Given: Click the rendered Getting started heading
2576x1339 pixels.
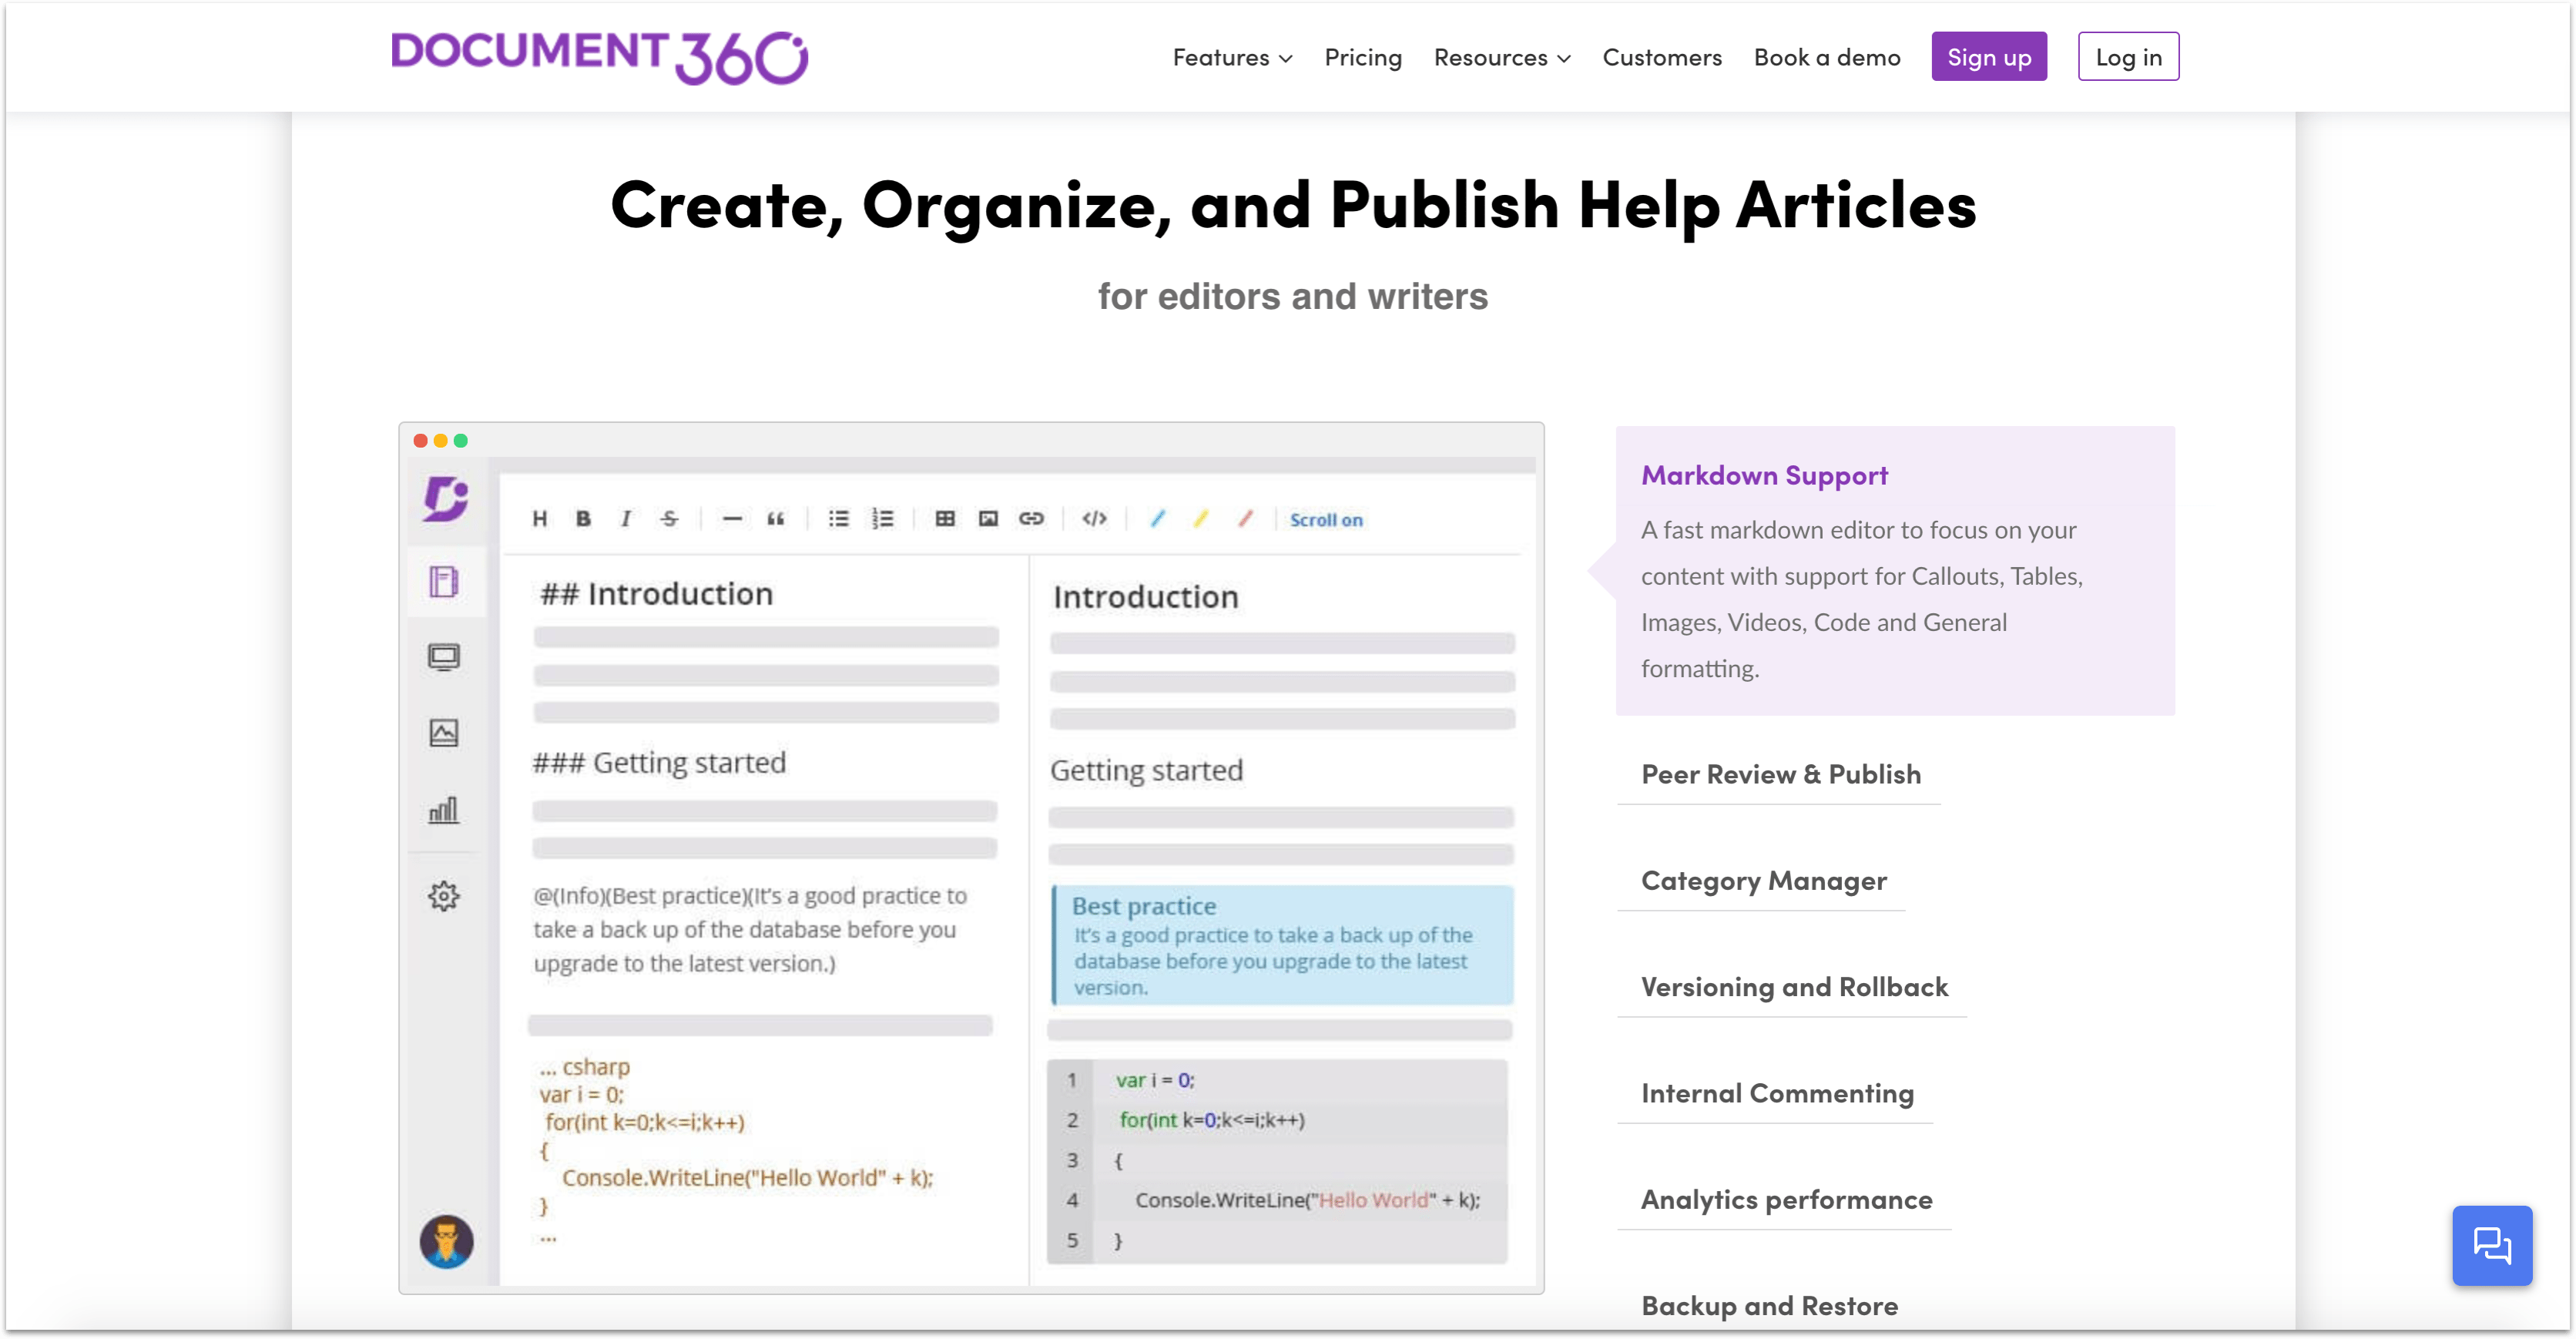Looking at the screenshot, I should click(1146, 770).
